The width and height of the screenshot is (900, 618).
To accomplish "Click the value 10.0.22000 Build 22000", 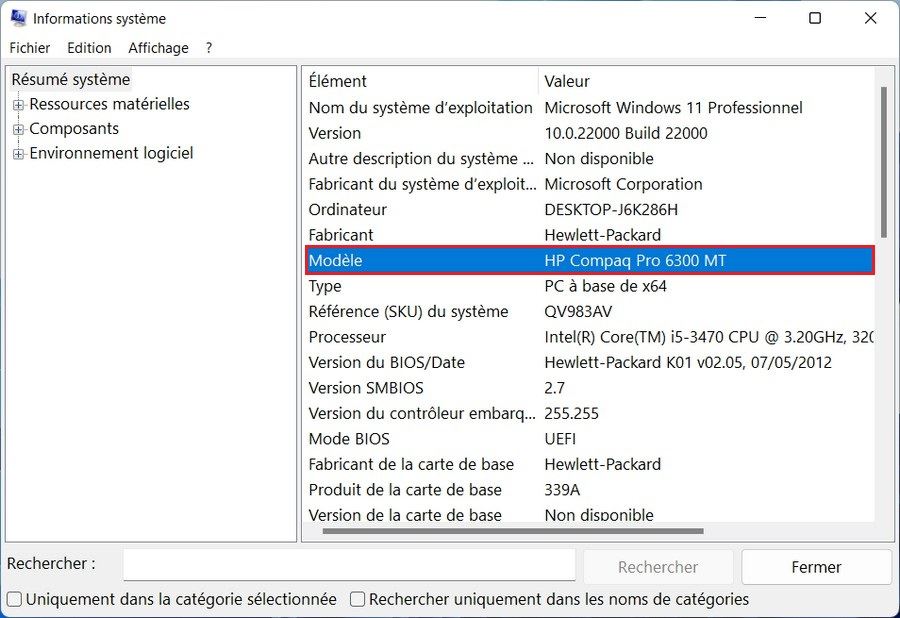I will (x=626, y=133).
